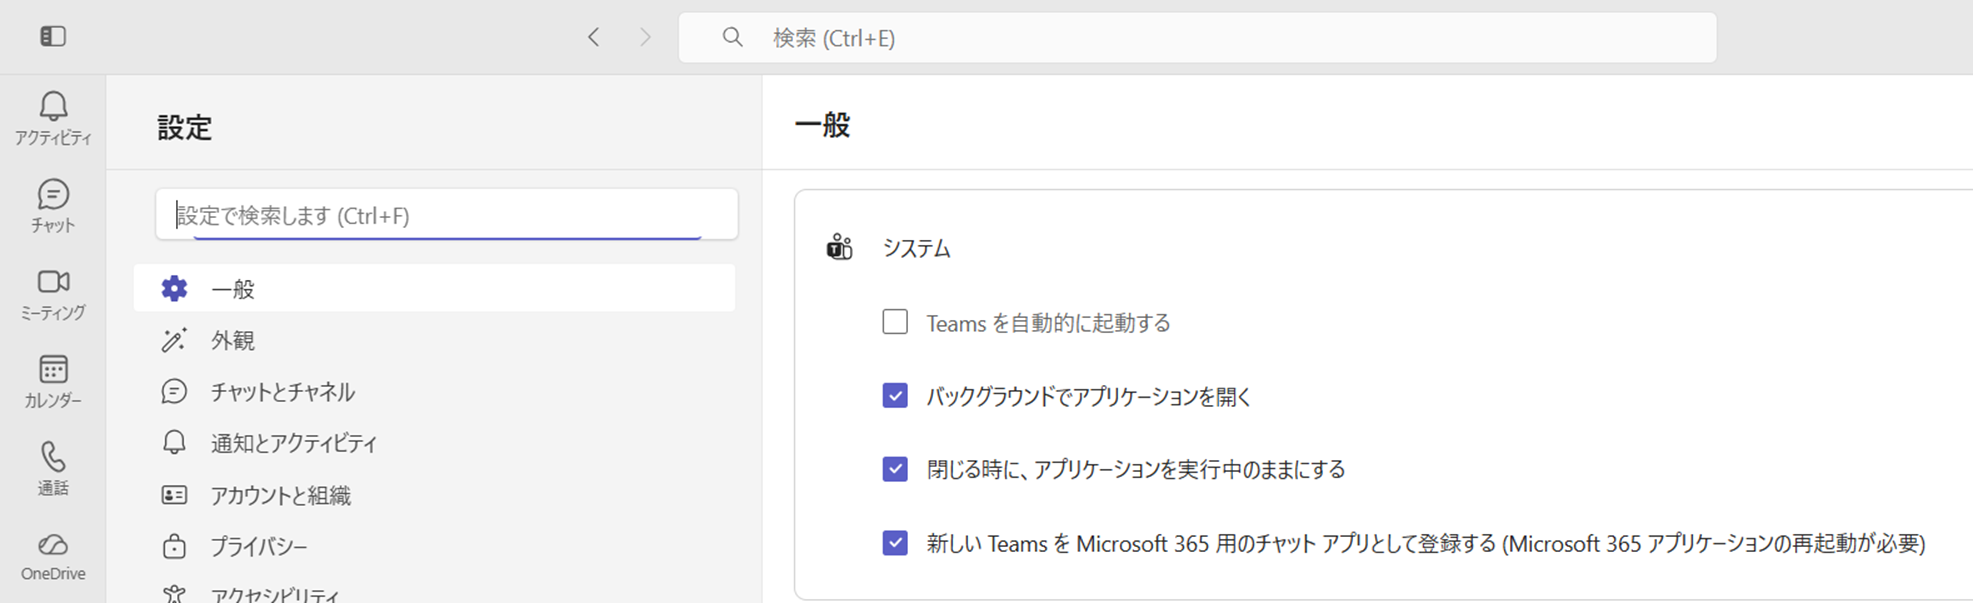Uncheck 閉じる時に、アプリケーションを実行中のままにする
The height and width of the screenshot is (603, 1973).
tap(895, 469)
